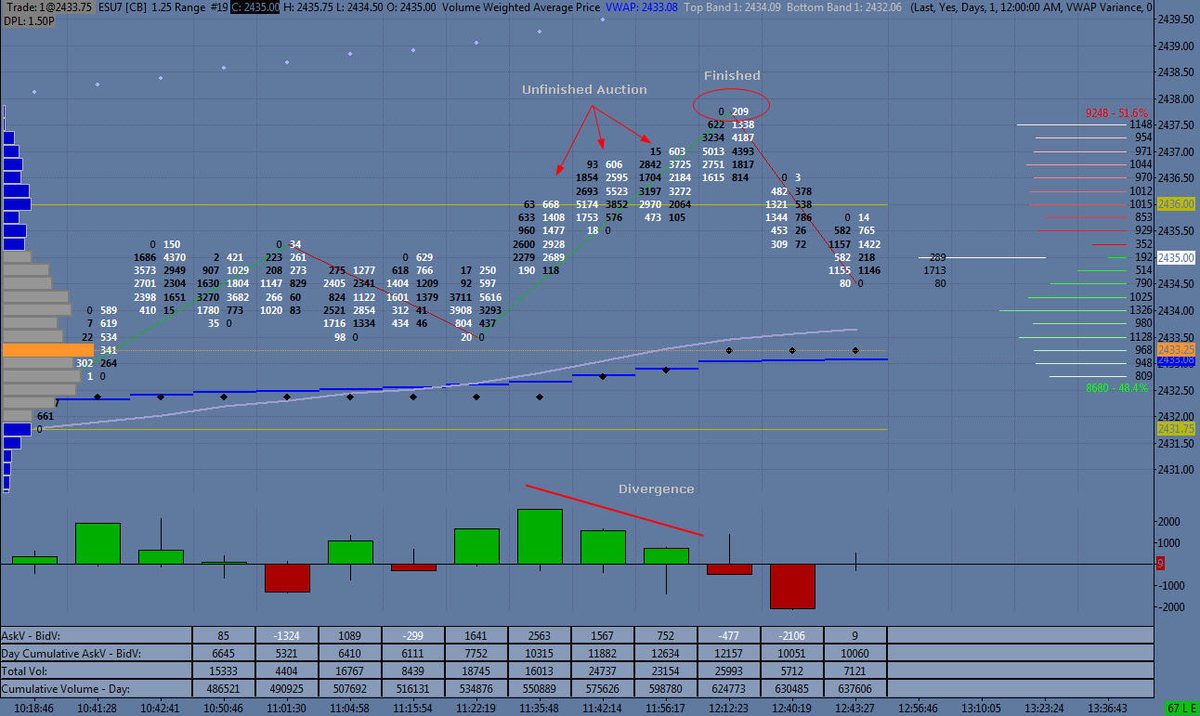Click the 2439.50 price scale value
Screen dimensions: 1200x716
click(x=1178, y=19)
